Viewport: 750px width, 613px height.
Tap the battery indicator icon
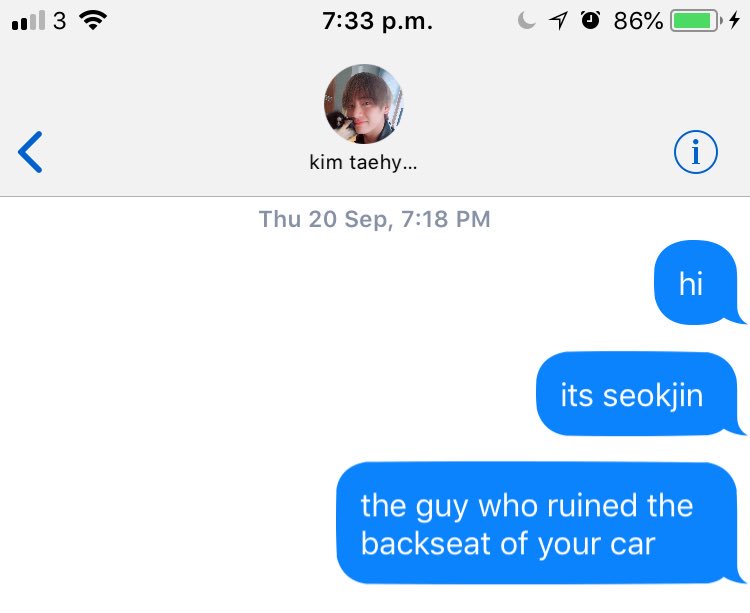click(x=696, y=21)
